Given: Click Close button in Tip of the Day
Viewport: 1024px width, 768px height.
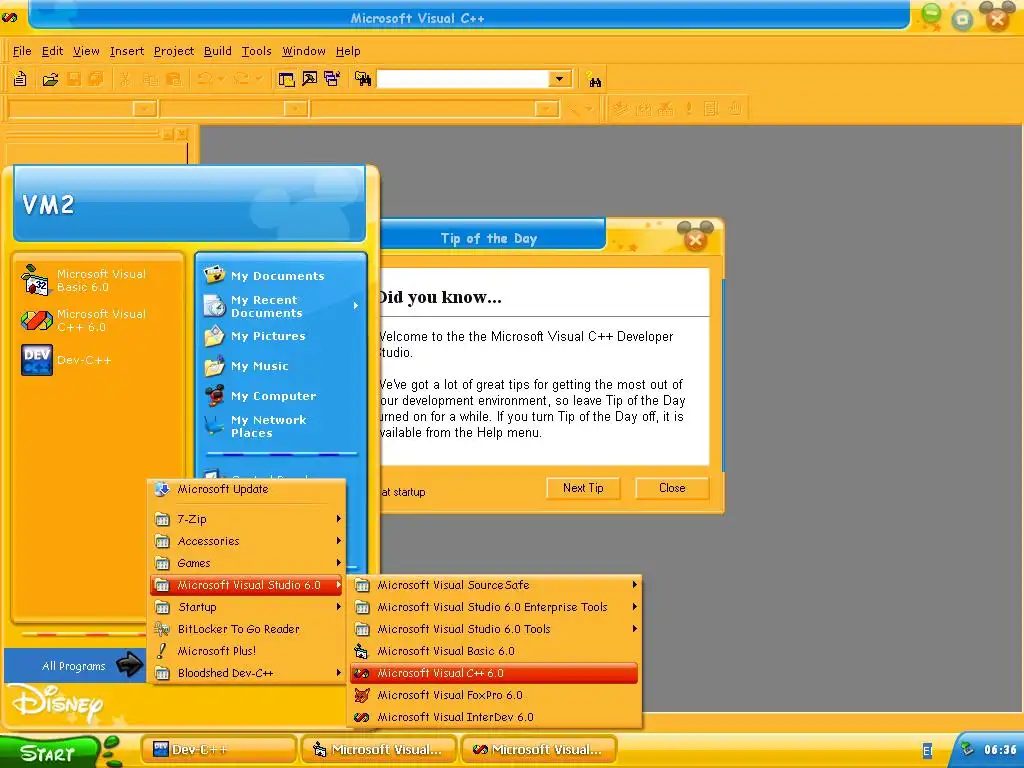Looking at the screenshot, I should coord(672,488).
